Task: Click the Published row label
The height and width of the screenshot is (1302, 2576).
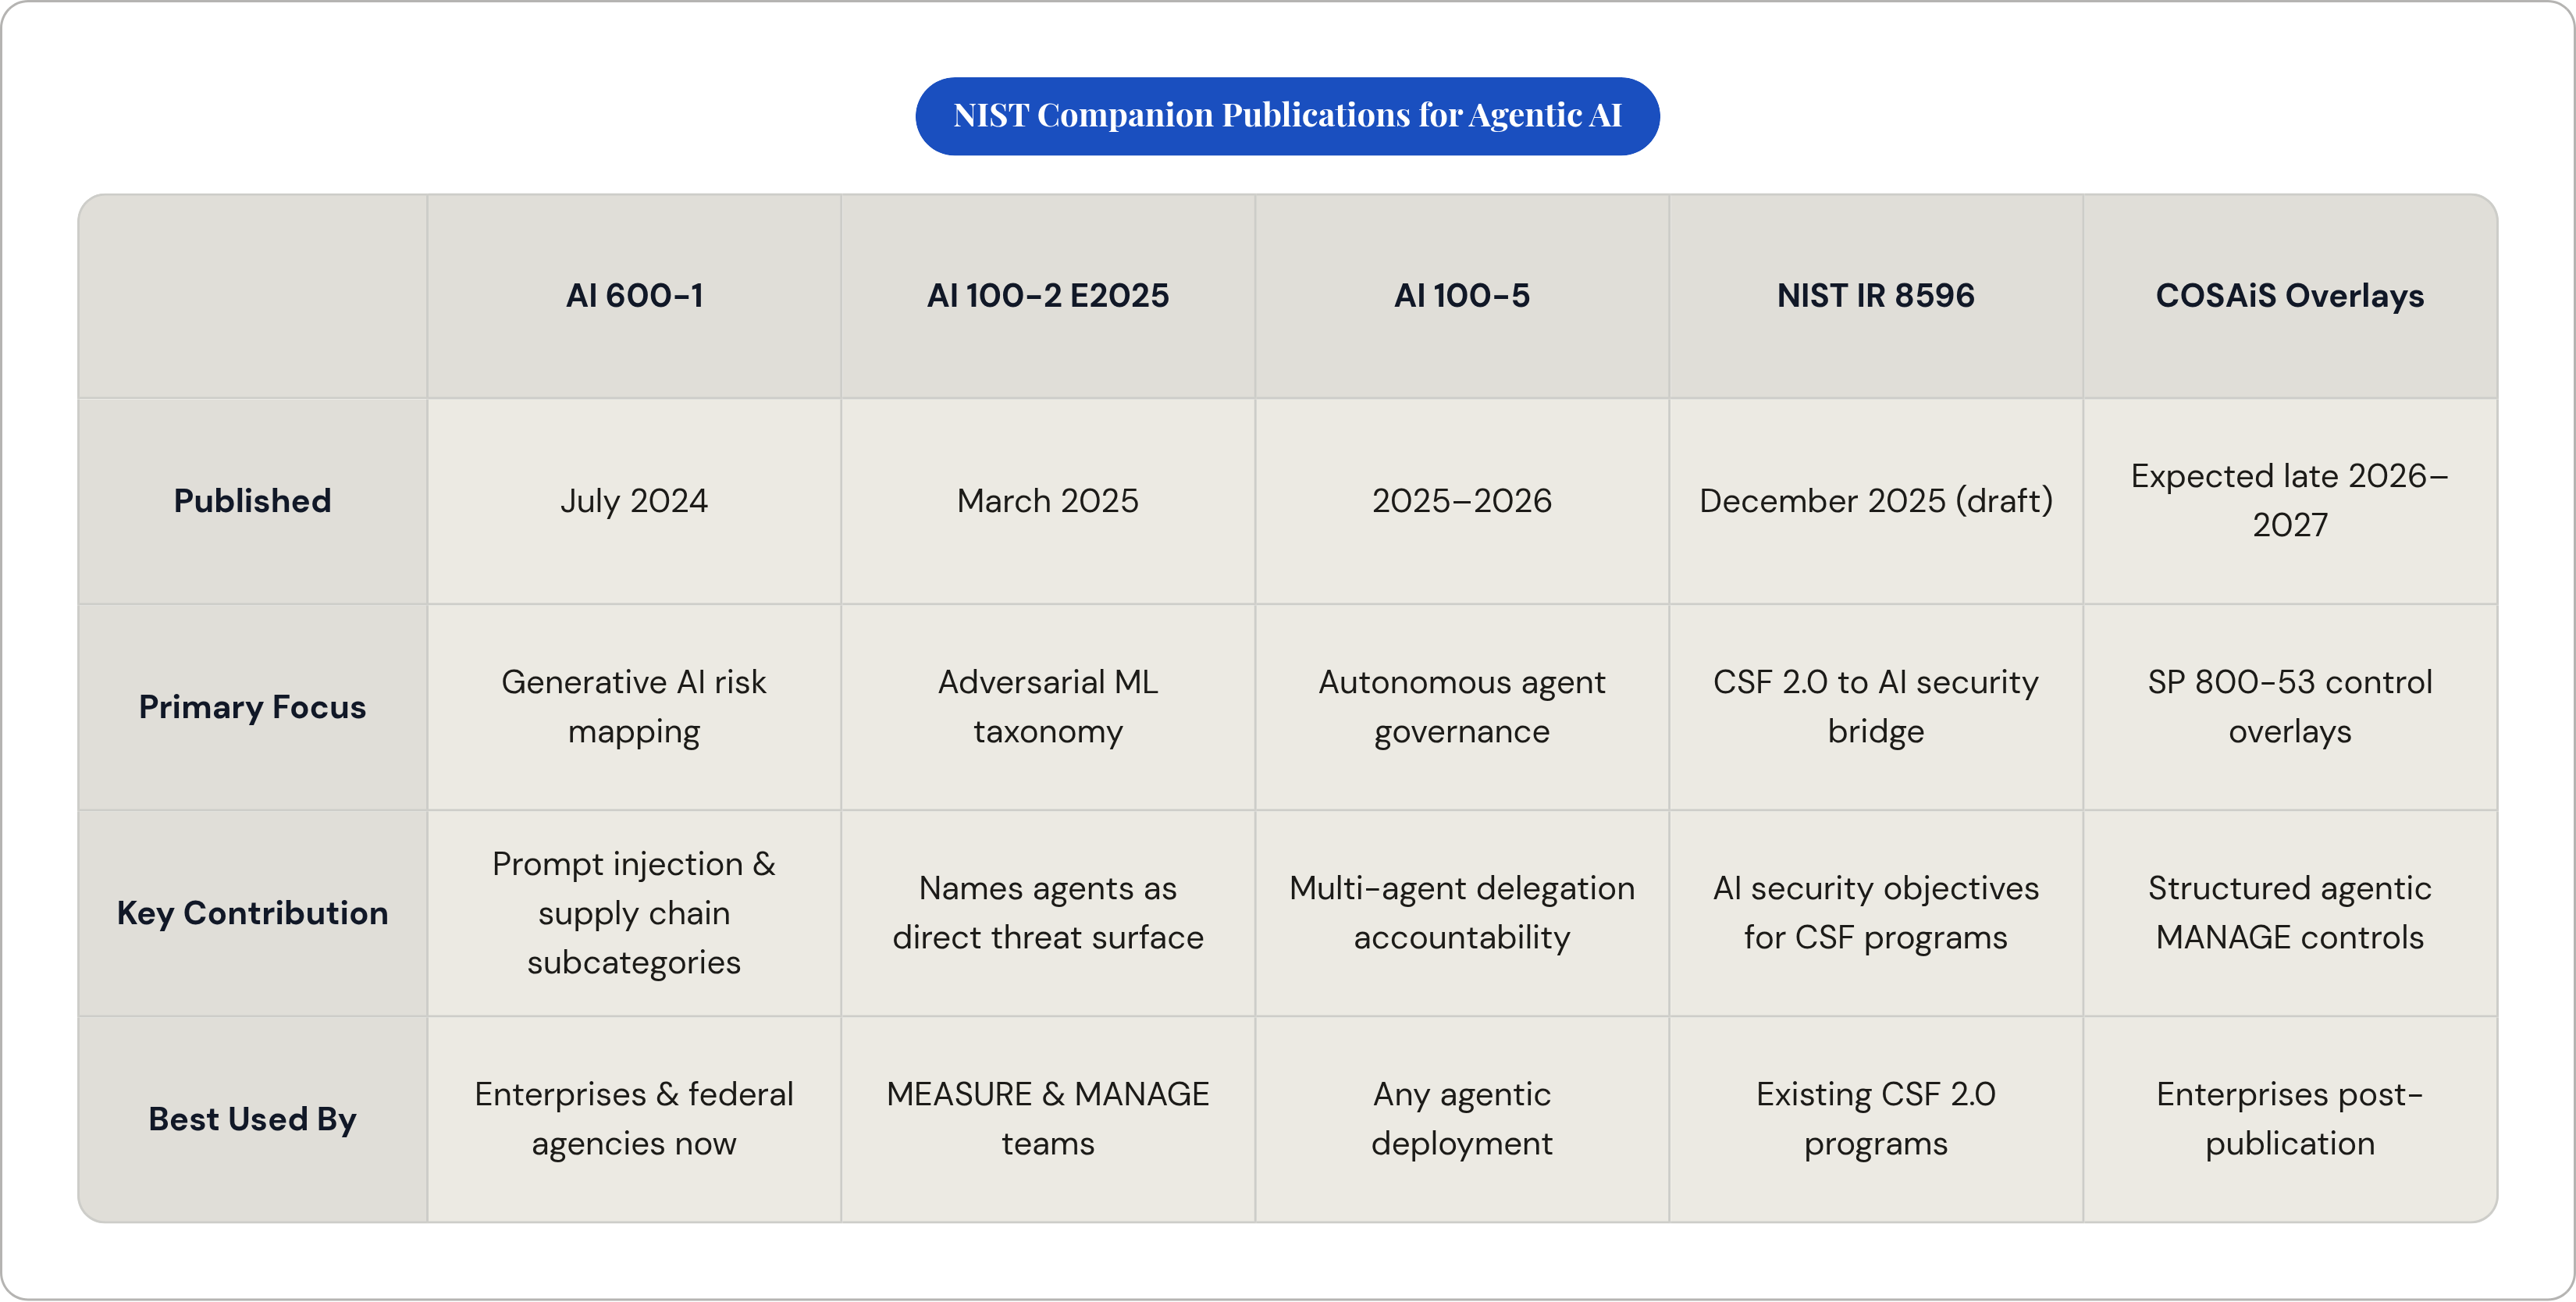Action: coord(253,501)
